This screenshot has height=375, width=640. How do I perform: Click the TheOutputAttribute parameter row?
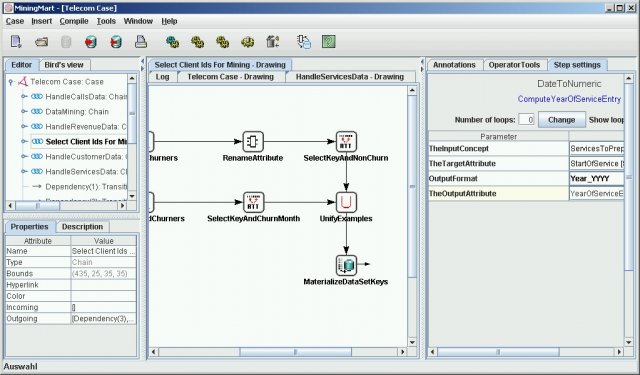[526, 193]
